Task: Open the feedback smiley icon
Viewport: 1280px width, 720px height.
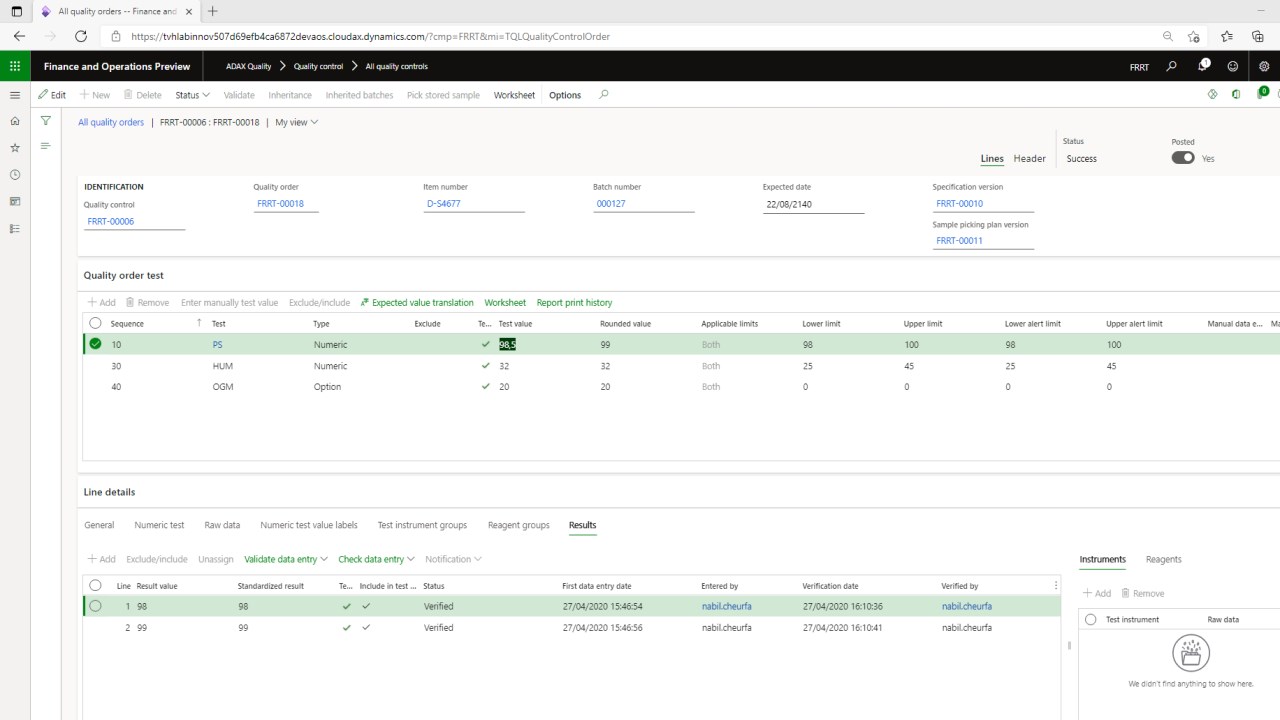Action: pyautogui.click(x=1233, y=67)
